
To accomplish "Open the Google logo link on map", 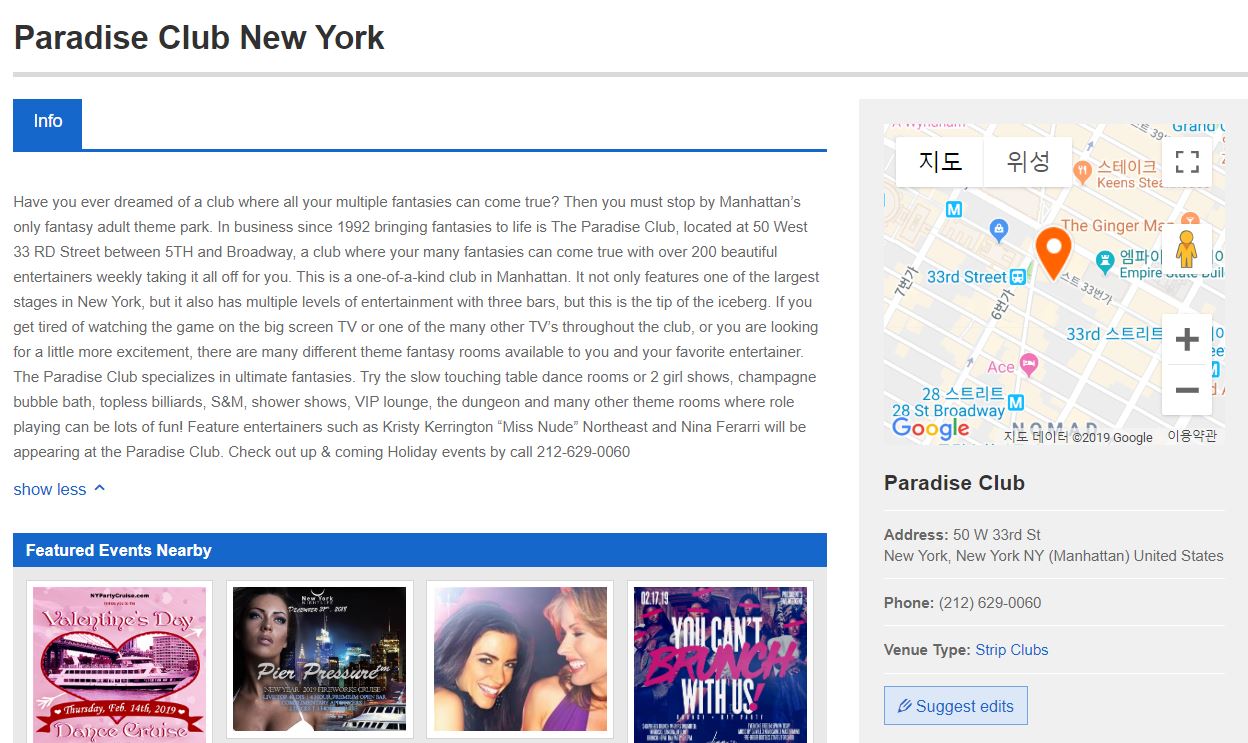I will coord(930,429).
